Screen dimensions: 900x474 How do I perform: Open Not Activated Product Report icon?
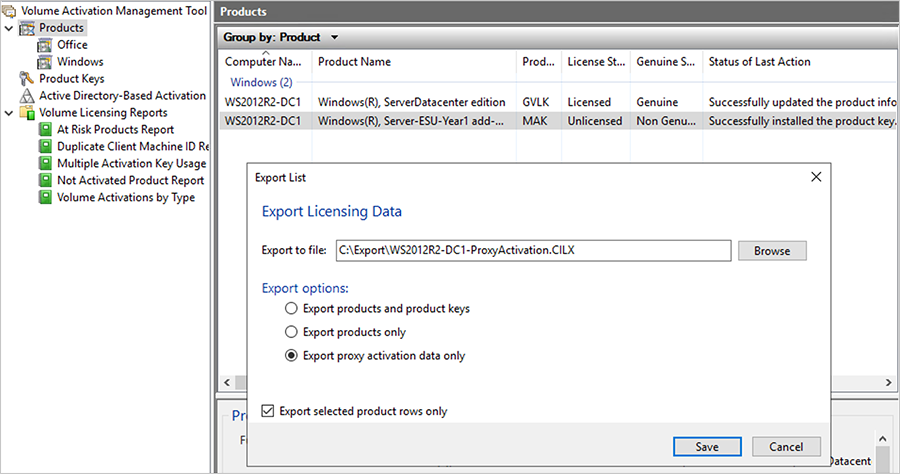point(45,181)
